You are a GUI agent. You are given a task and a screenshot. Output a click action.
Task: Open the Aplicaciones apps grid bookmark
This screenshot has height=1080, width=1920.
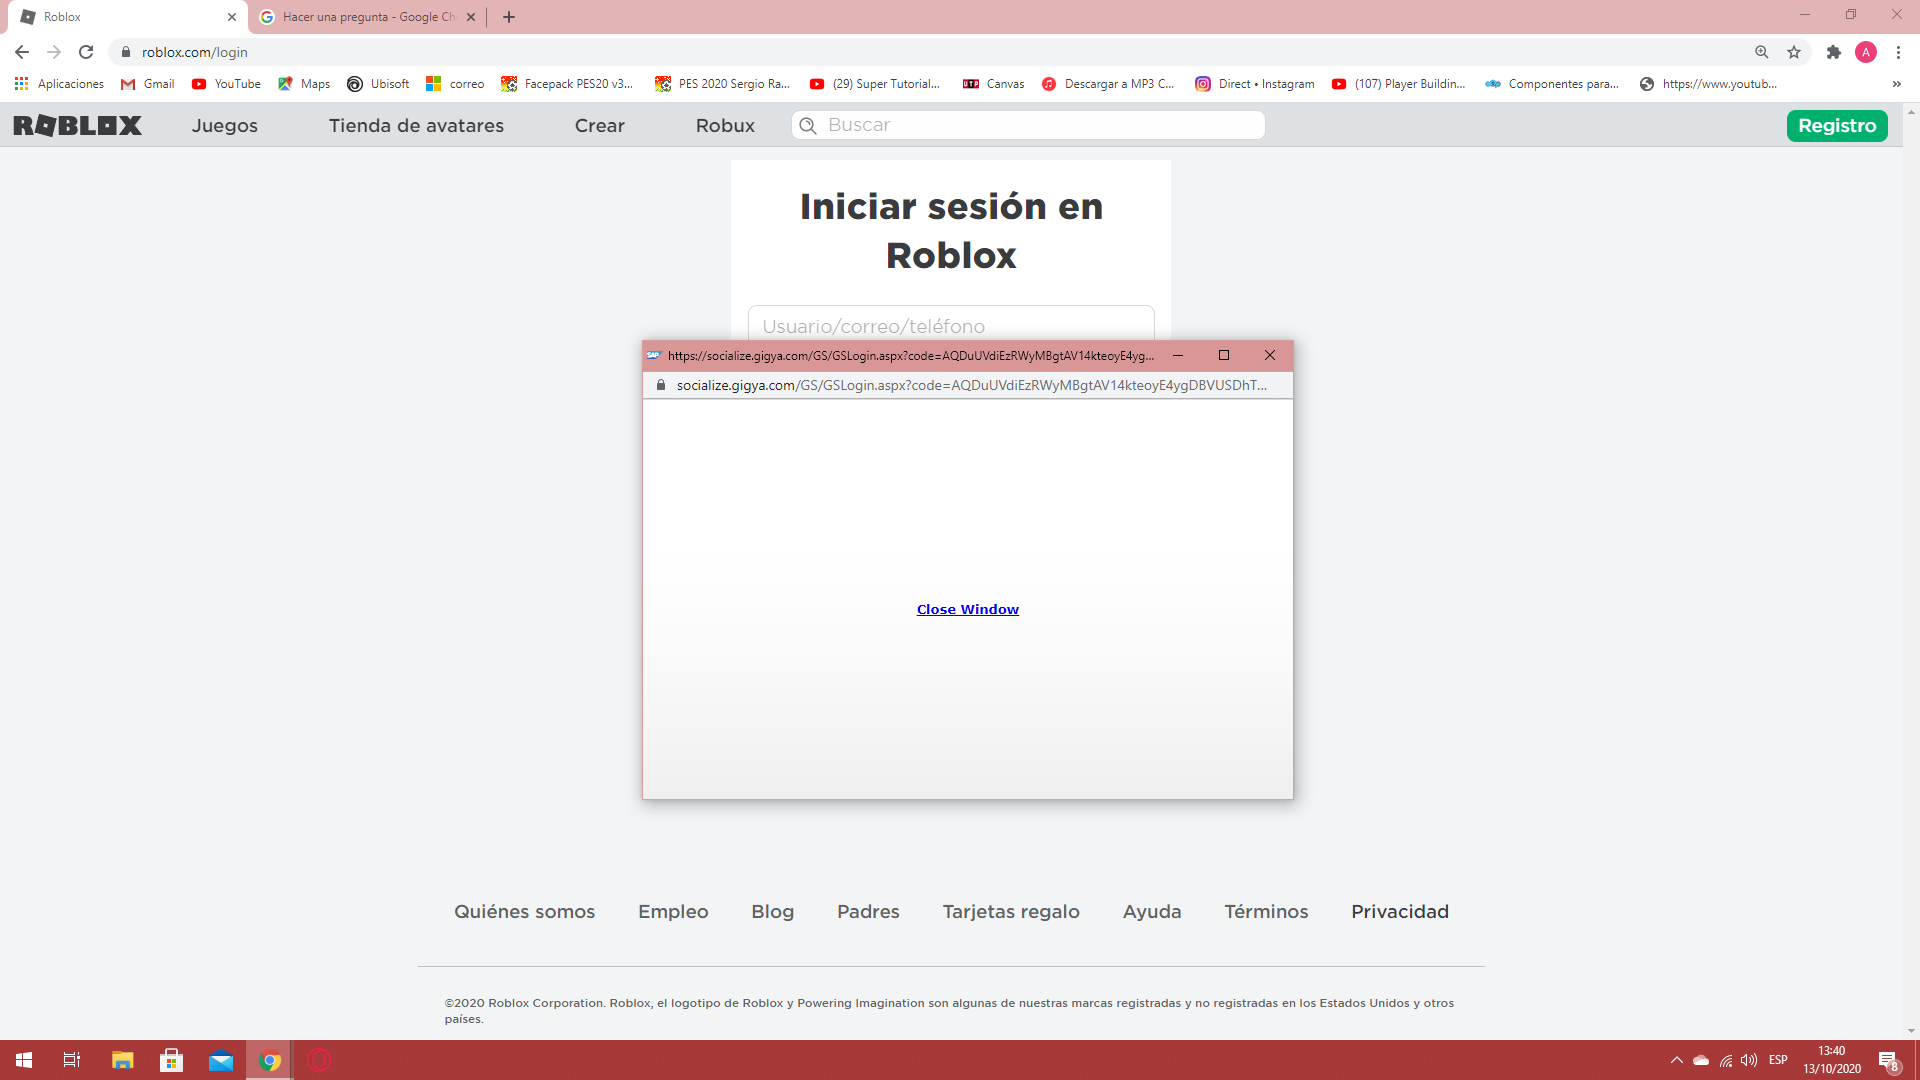tap(59, 84)
